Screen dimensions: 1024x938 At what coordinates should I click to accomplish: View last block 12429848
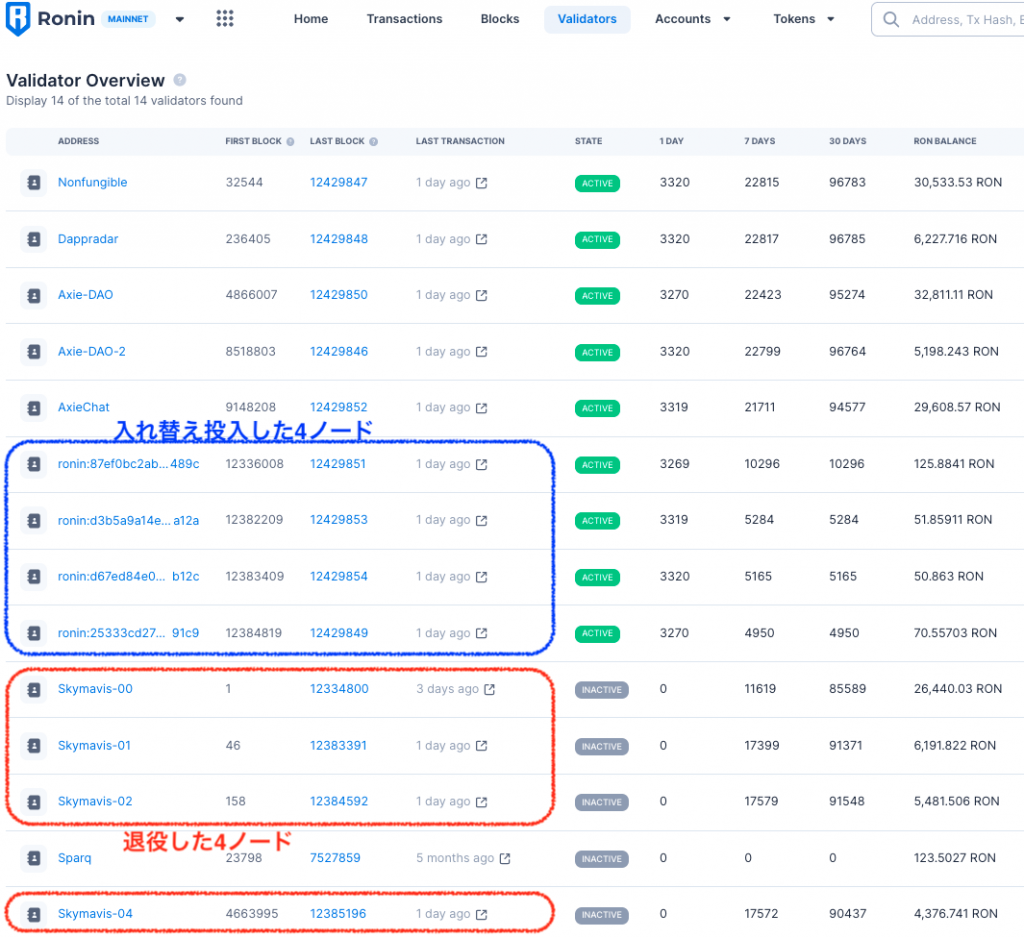[x=339, y=238]
